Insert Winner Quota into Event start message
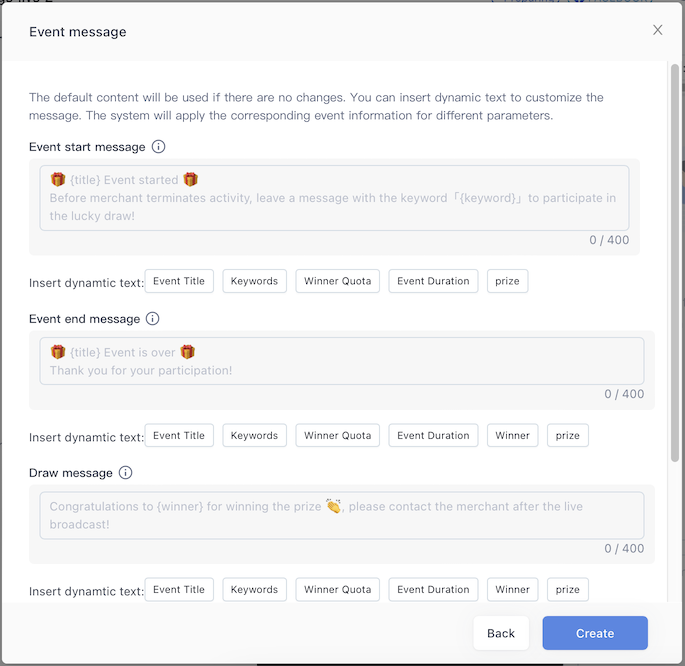This screenshot has height=666, width=685. [338, 281]
